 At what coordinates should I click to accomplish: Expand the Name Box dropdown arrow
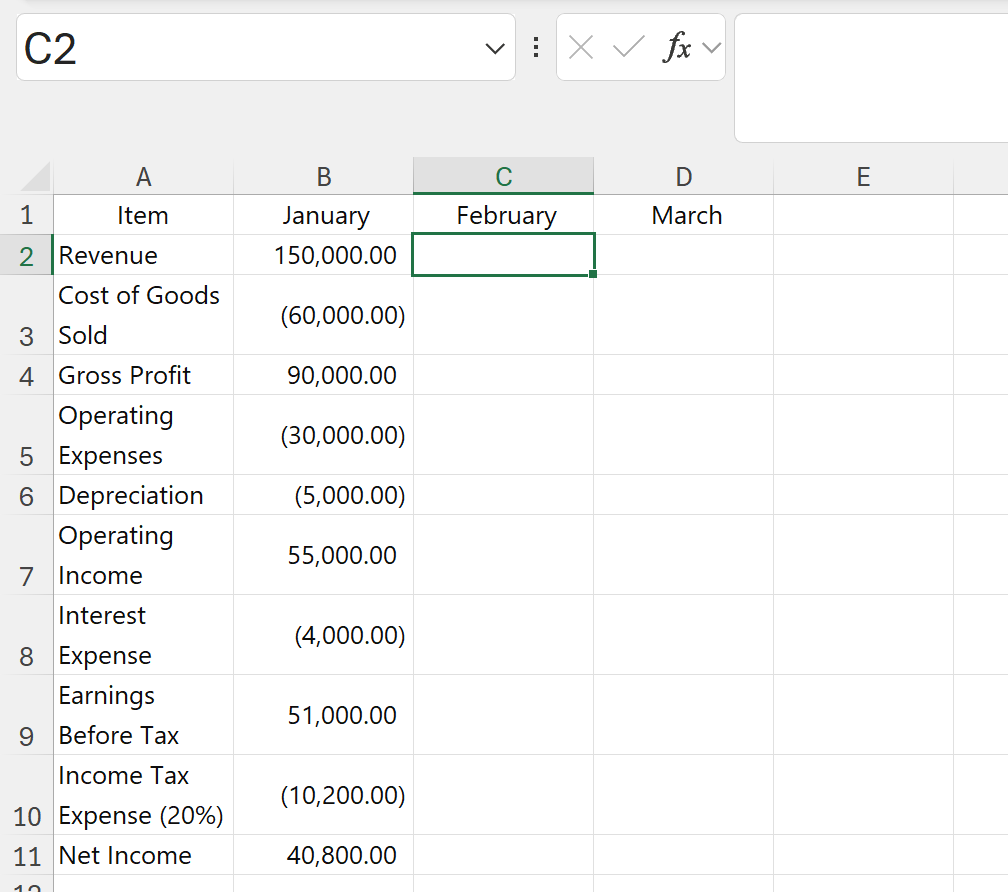click(x=494, y=48)
